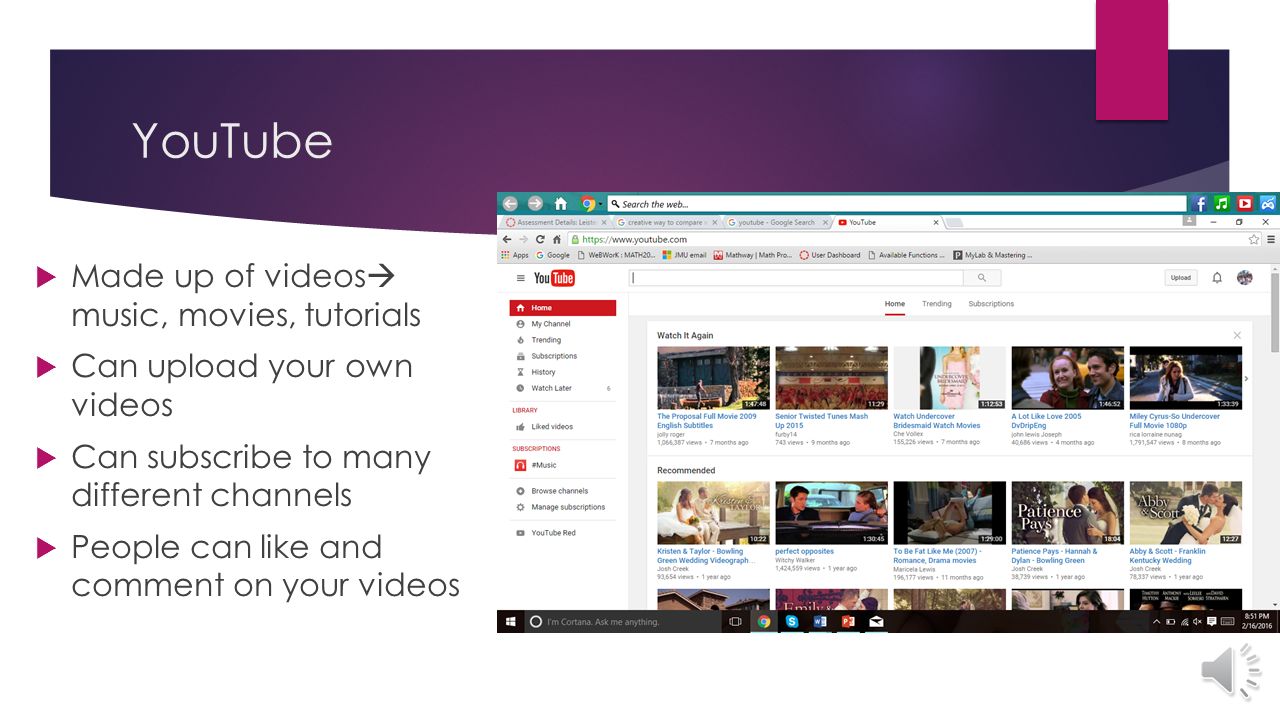Open Task View on taskbar
Screen dimensions: 1280x720
[x=735, y=621]
